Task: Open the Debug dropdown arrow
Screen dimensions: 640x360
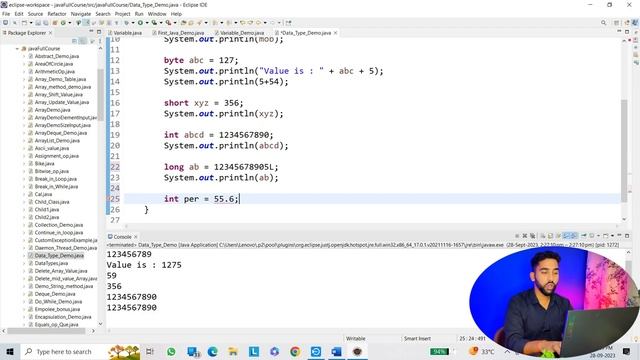Action: (133, 23)
